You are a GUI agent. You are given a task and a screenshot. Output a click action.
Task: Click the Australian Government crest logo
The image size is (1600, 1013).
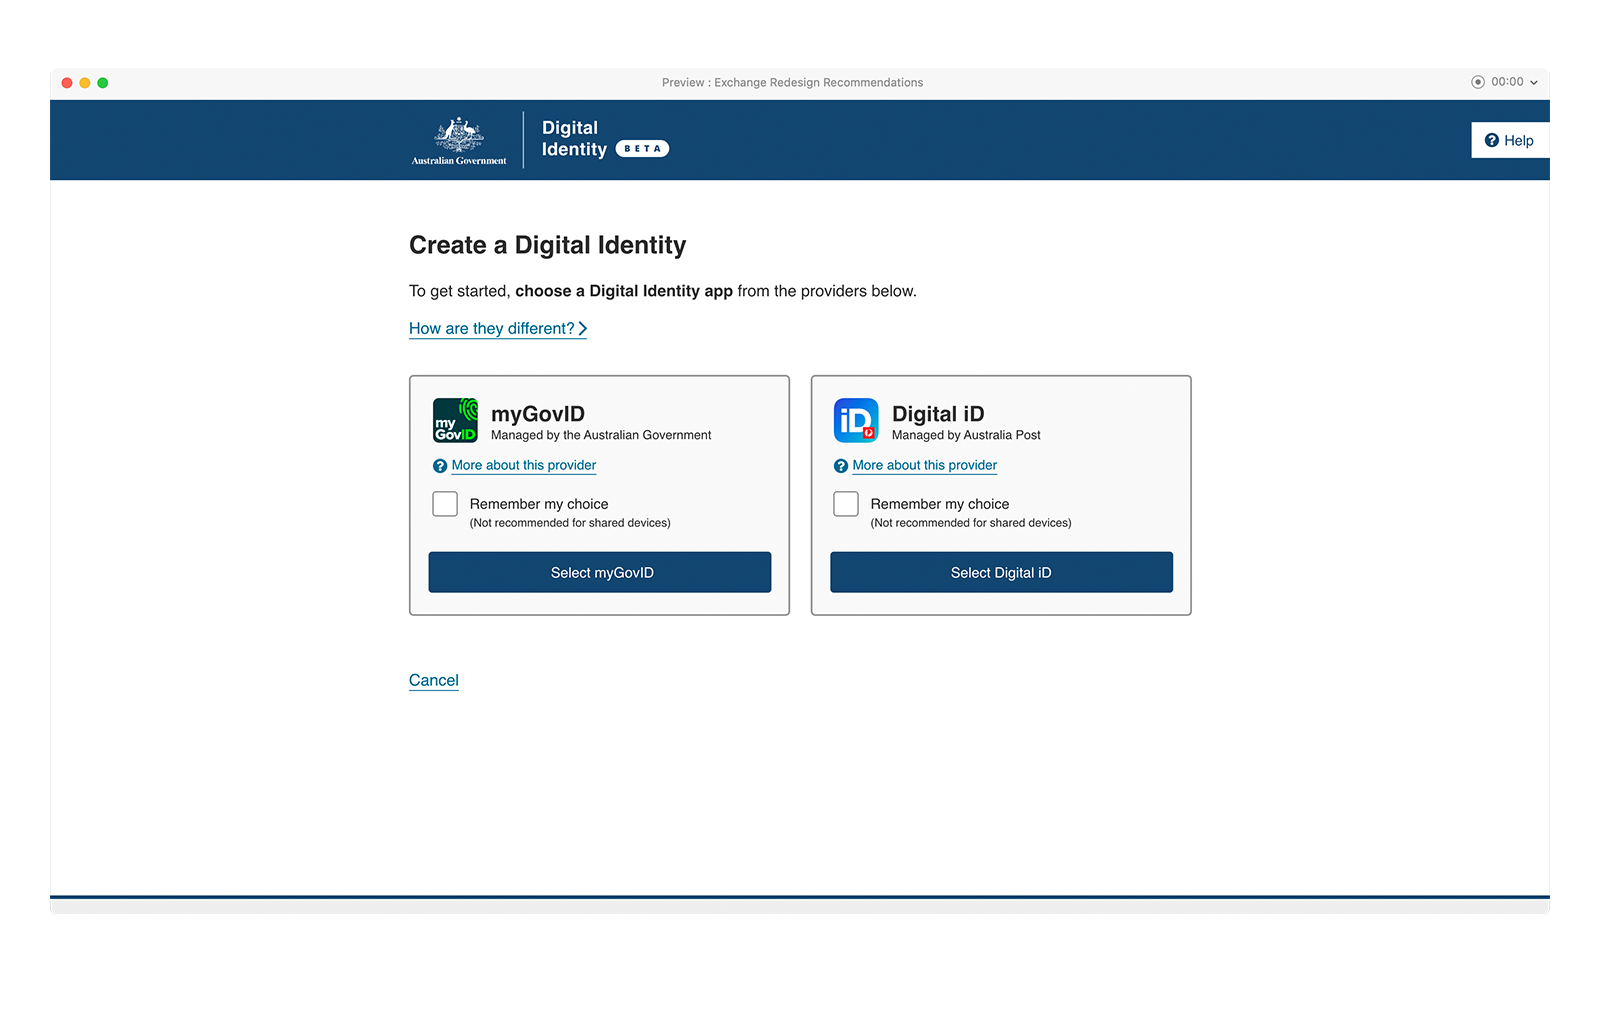459,140
